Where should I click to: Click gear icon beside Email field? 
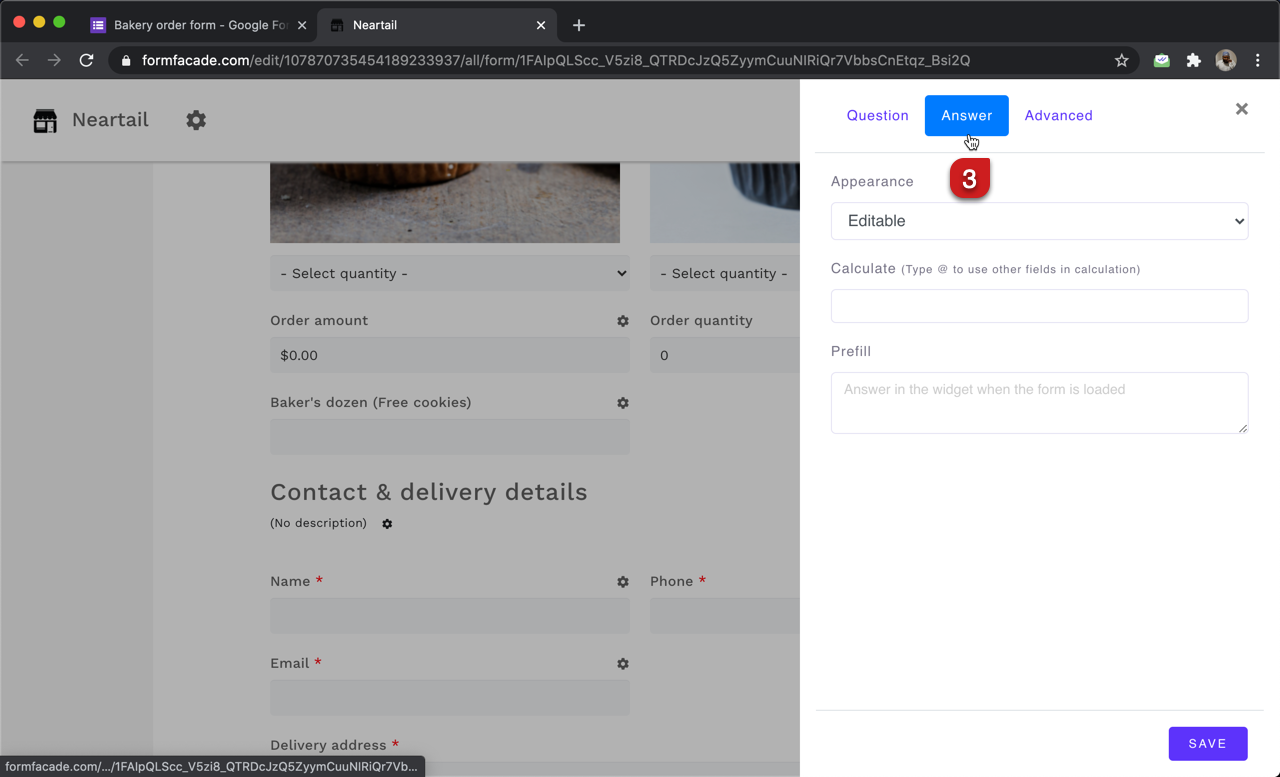622,663
